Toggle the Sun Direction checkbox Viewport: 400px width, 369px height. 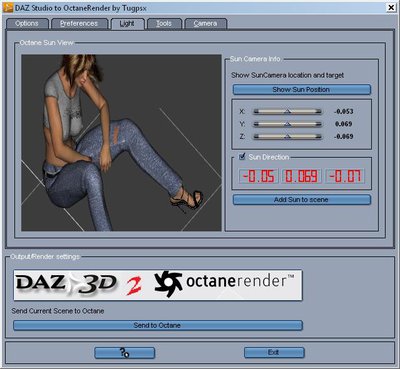pos(242,156)
